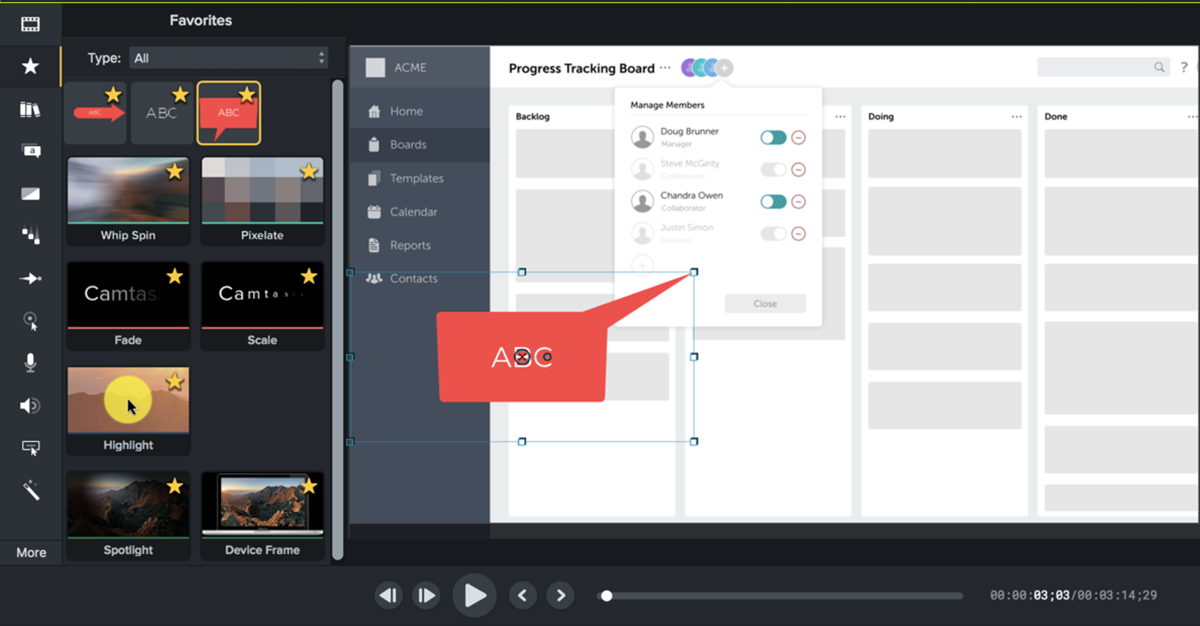Open the Done column ellipsis menu

[1193, 117]
